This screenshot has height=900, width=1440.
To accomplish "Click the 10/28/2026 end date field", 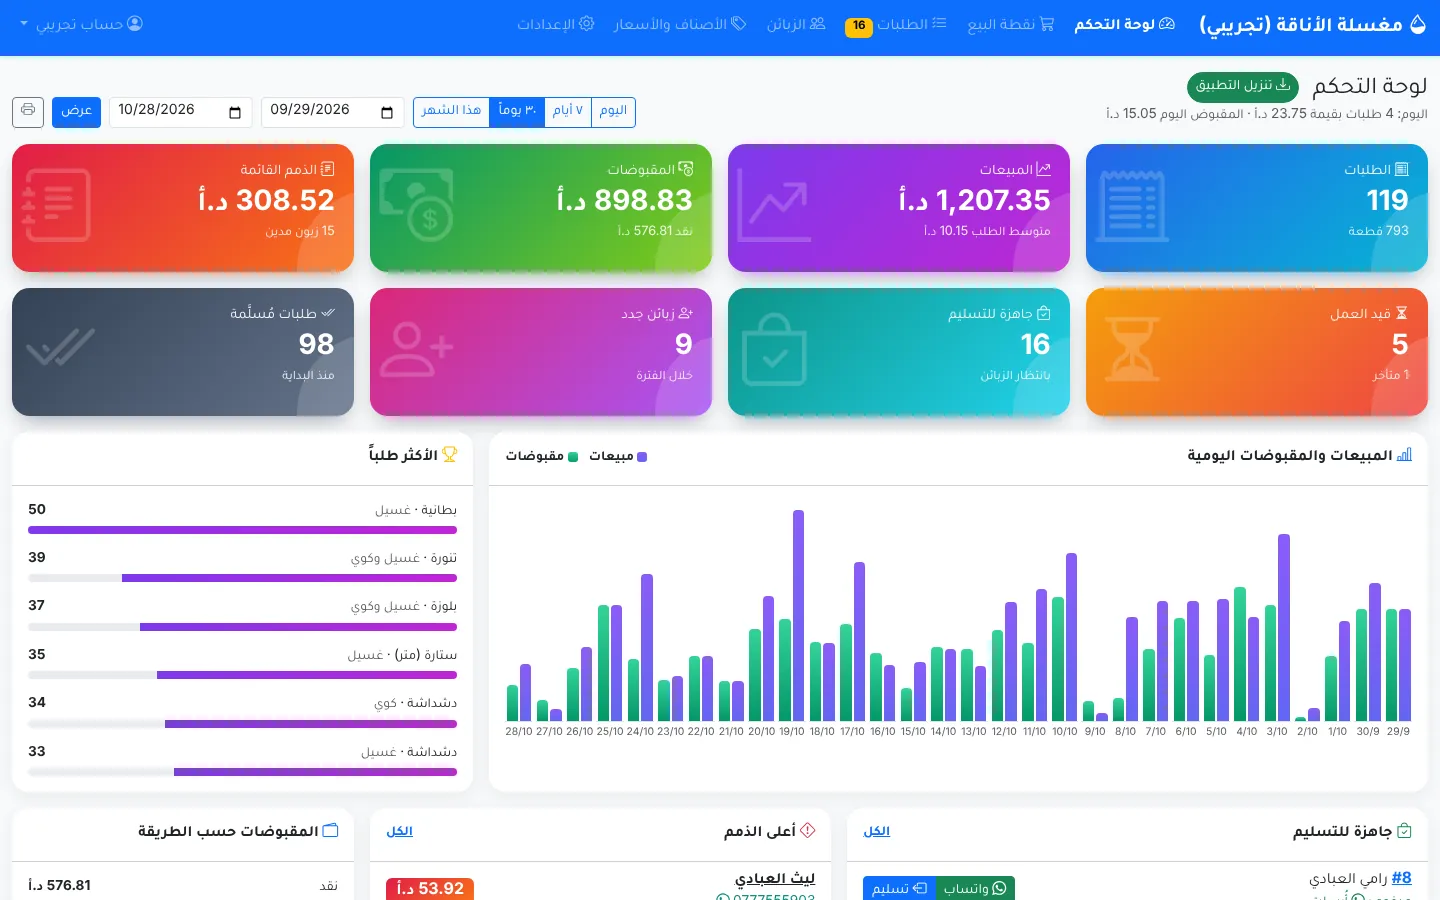I will click(x=181, y=112).
